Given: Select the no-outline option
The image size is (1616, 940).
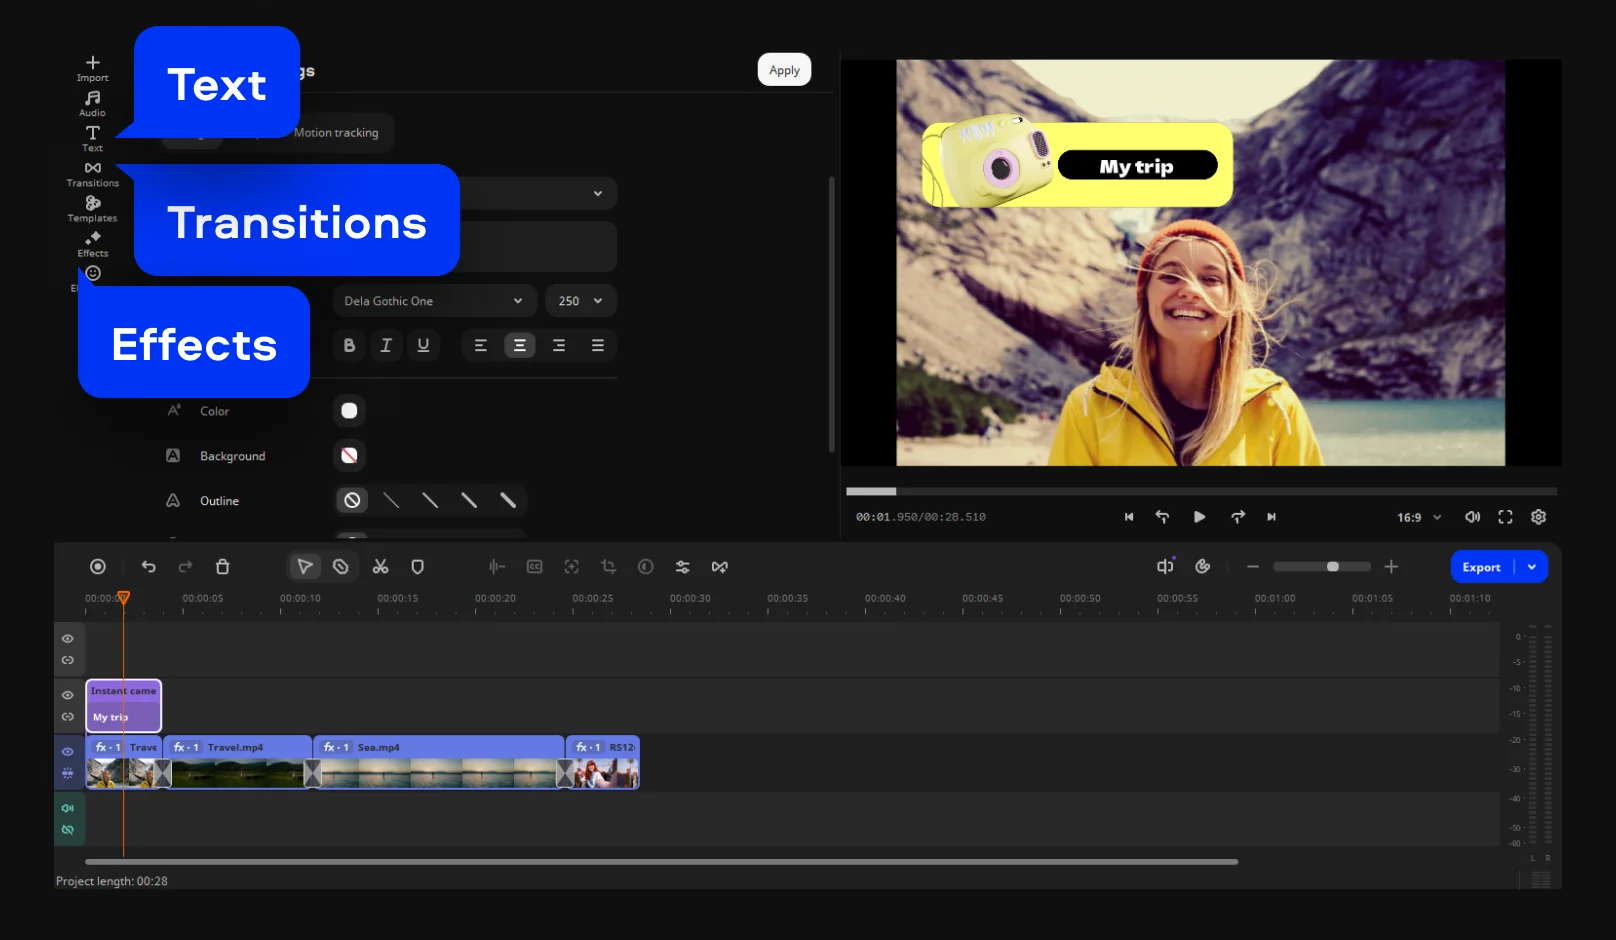Looking at the screenshot, I should click(x=352, y=501).
